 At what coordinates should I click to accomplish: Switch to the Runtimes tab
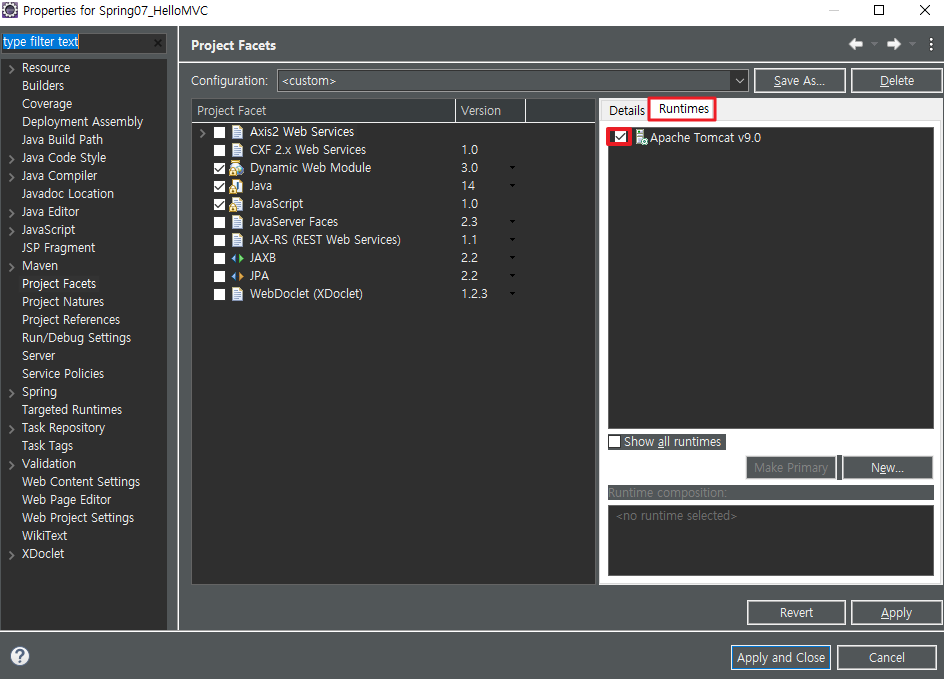click(x=683, y=109)
